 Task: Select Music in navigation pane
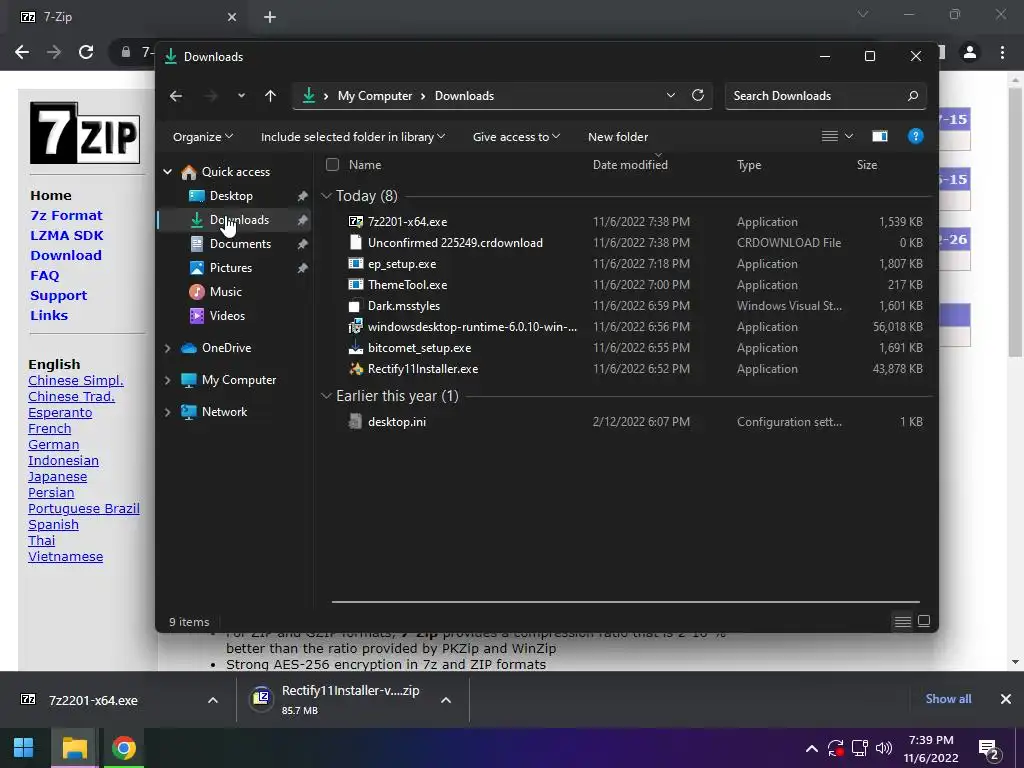[x=225, y=292]
